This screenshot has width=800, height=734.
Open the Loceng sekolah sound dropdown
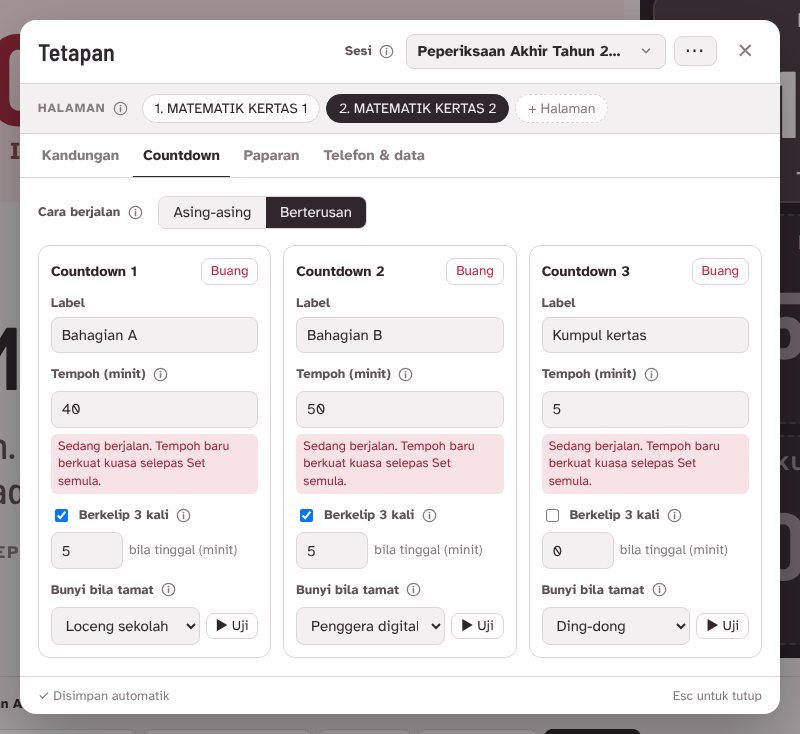point(125,626)
